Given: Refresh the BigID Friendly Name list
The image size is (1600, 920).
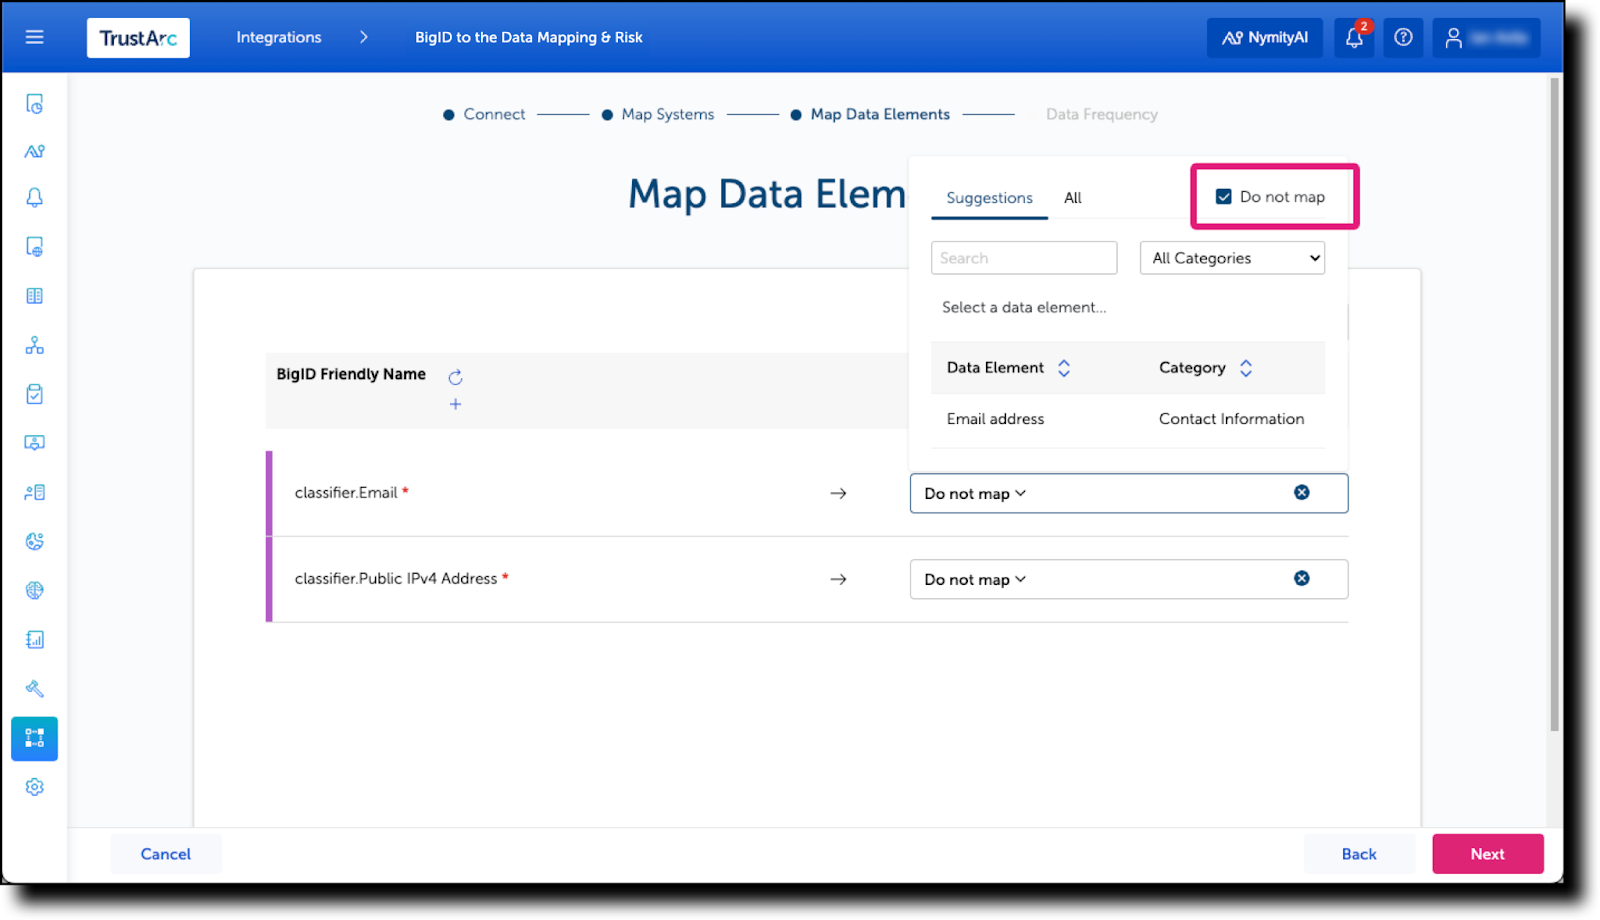Looking at the screenshot, I should point(455,377).
